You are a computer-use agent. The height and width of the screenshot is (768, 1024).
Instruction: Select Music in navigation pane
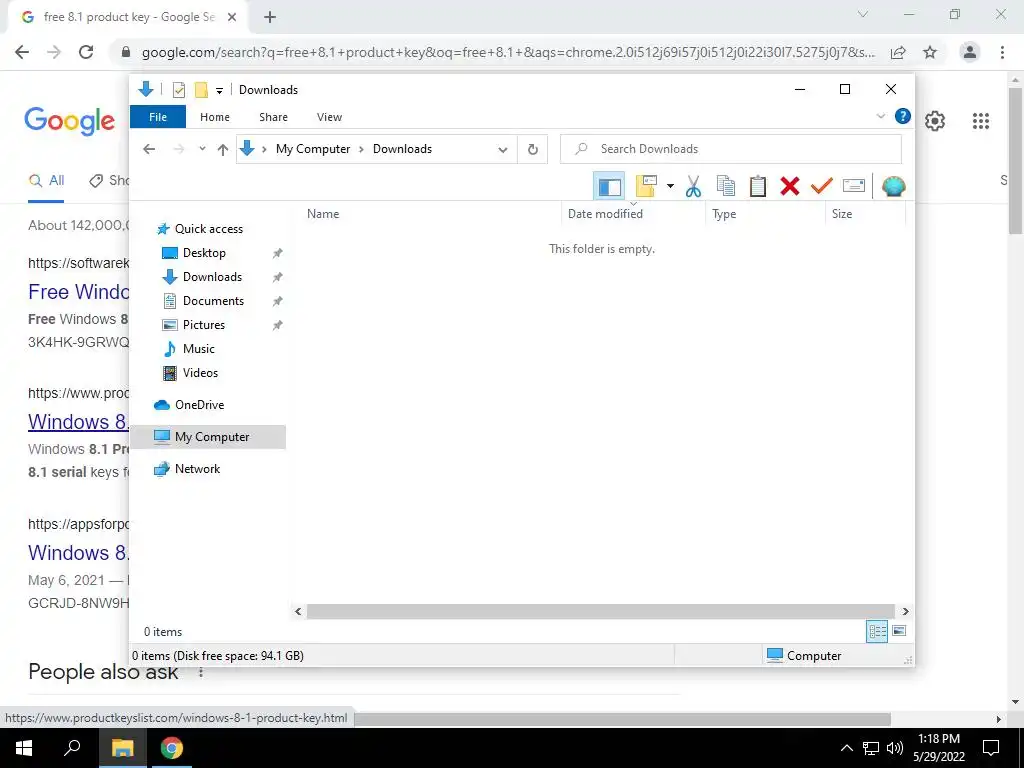(199, 349)
